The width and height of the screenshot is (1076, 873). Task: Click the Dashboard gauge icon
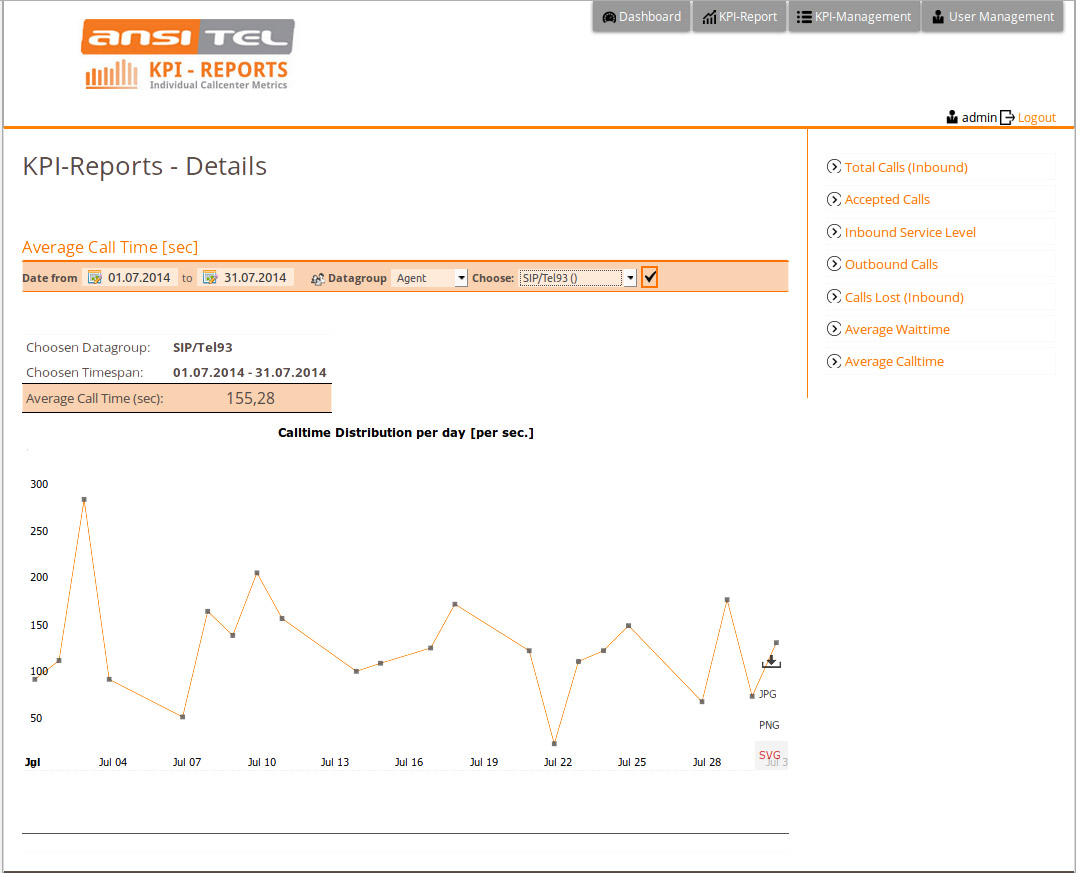[609, 17]
